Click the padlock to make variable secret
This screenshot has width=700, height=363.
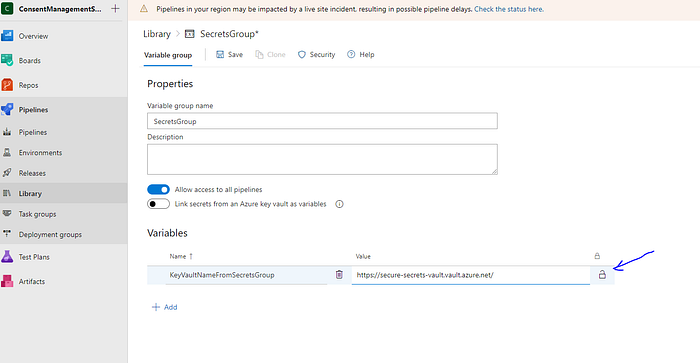point(602,275)
